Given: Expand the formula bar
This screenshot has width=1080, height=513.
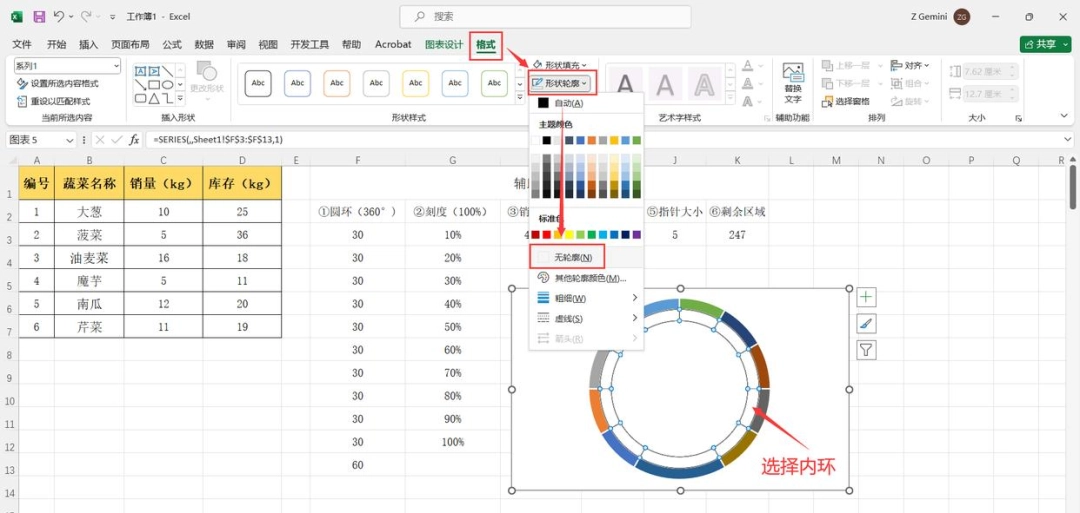Looking at the screenshot, I should point(1067,140).
